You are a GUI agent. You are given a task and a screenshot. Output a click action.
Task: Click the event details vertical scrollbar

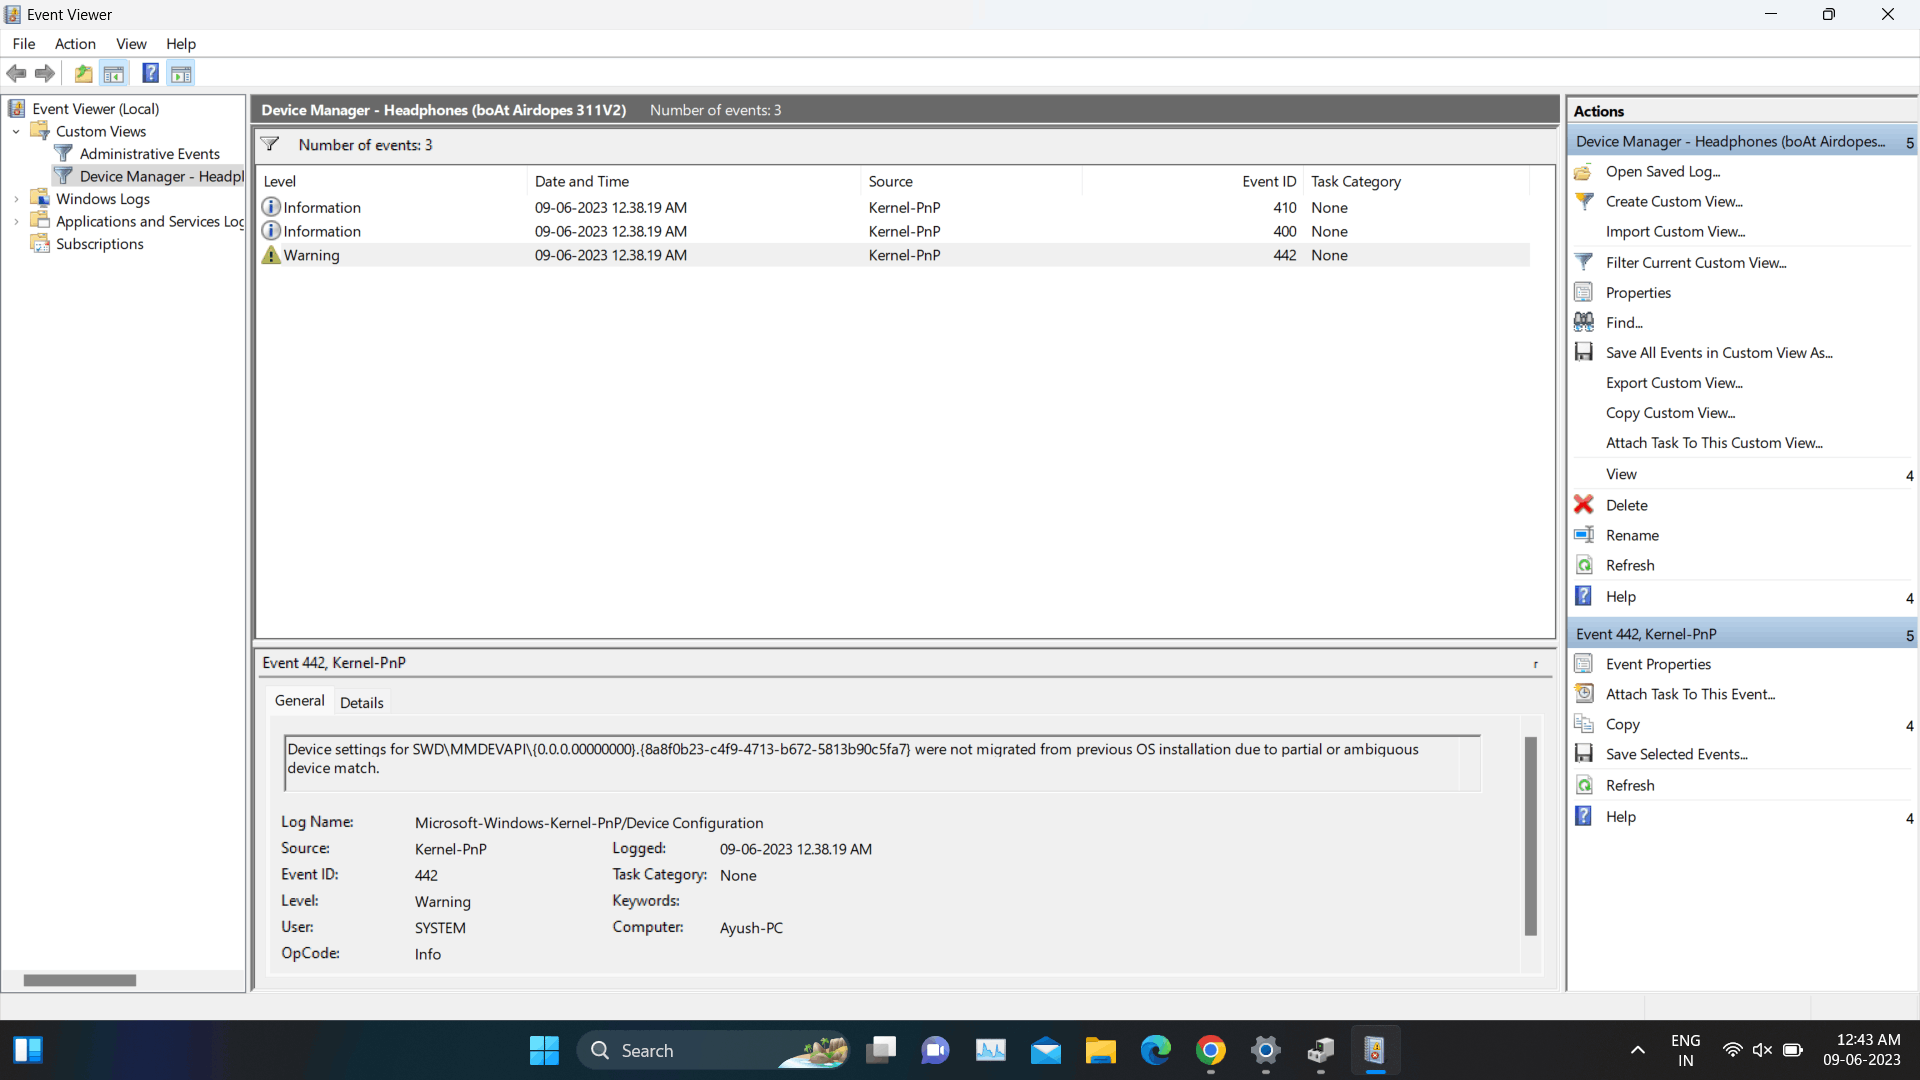(1530, 836)
